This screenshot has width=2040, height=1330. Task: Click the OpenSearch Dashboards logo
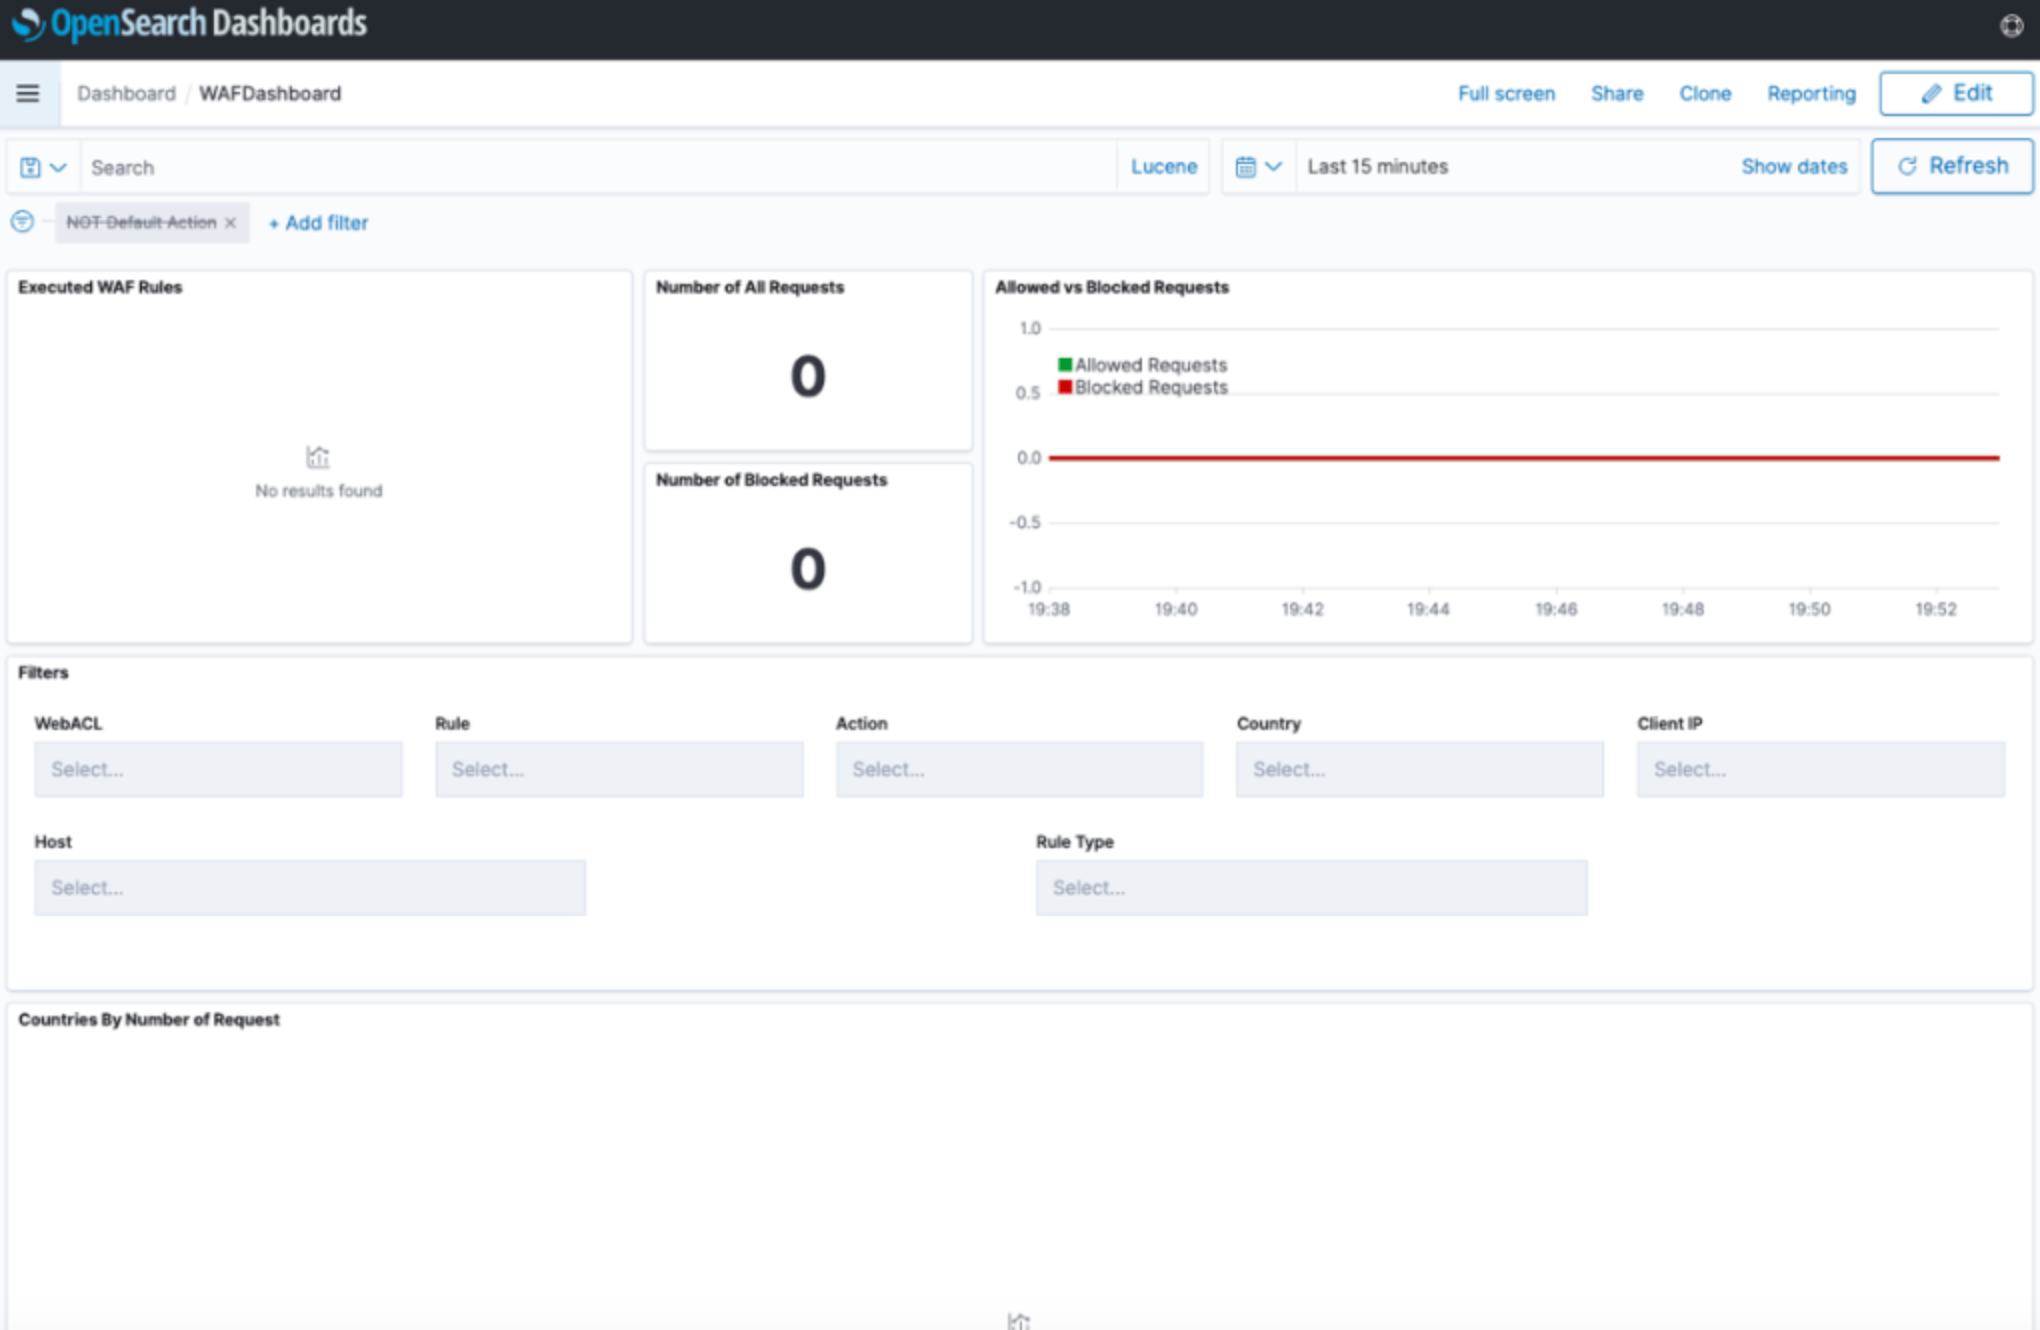tap(185, 24)
